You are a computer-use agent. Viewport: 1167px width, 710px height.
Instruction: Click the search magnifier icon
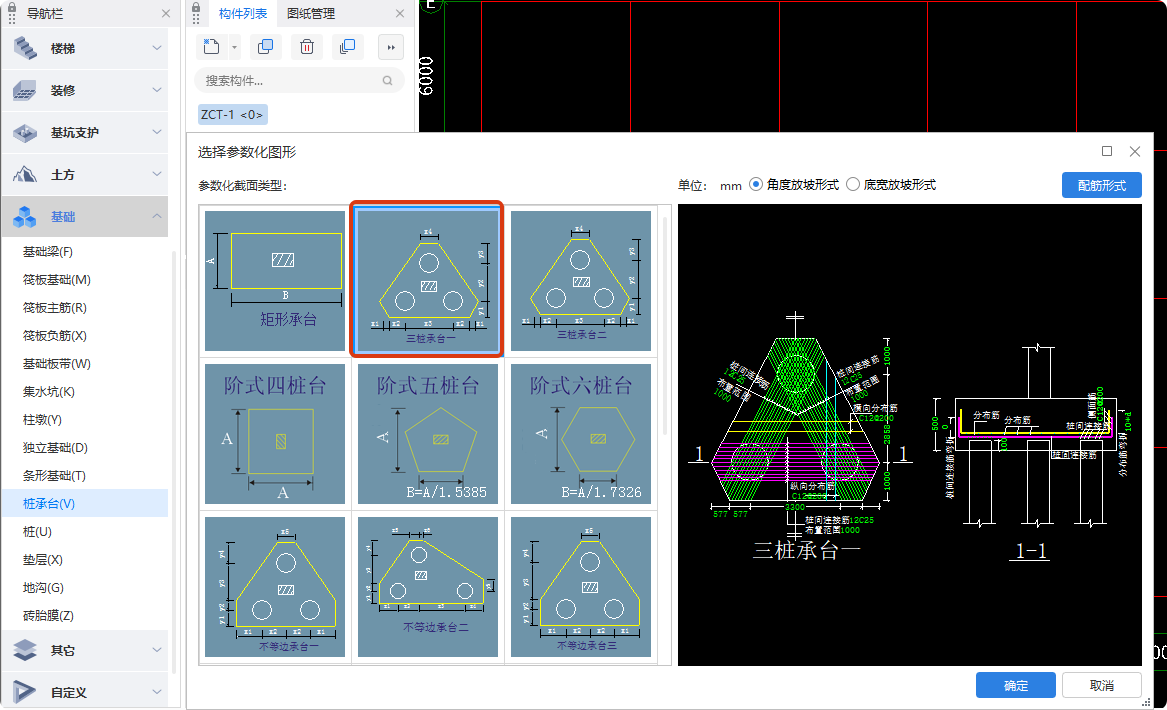388,80
